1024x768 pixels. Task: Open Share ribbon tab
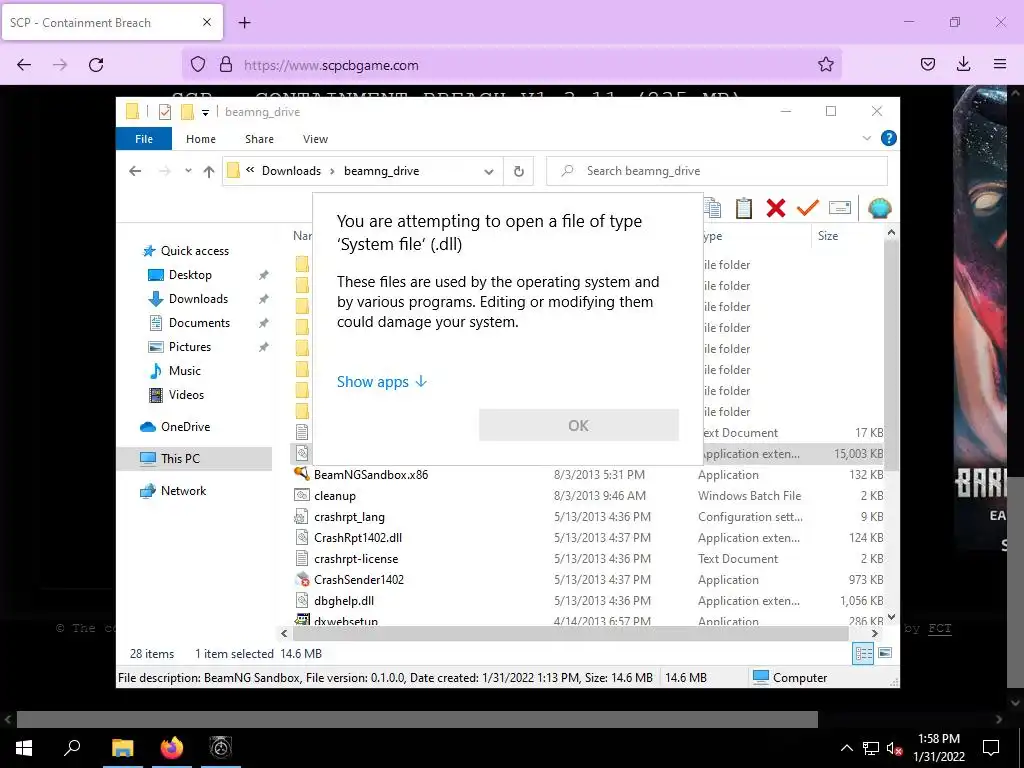tap(259, 139)
